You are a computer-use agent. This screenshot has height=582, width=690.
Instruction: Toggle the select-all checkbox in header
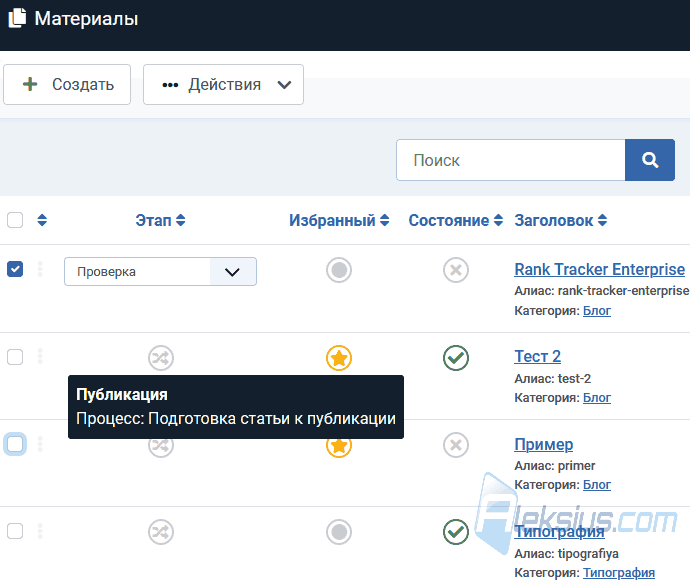tap(15, 220)
